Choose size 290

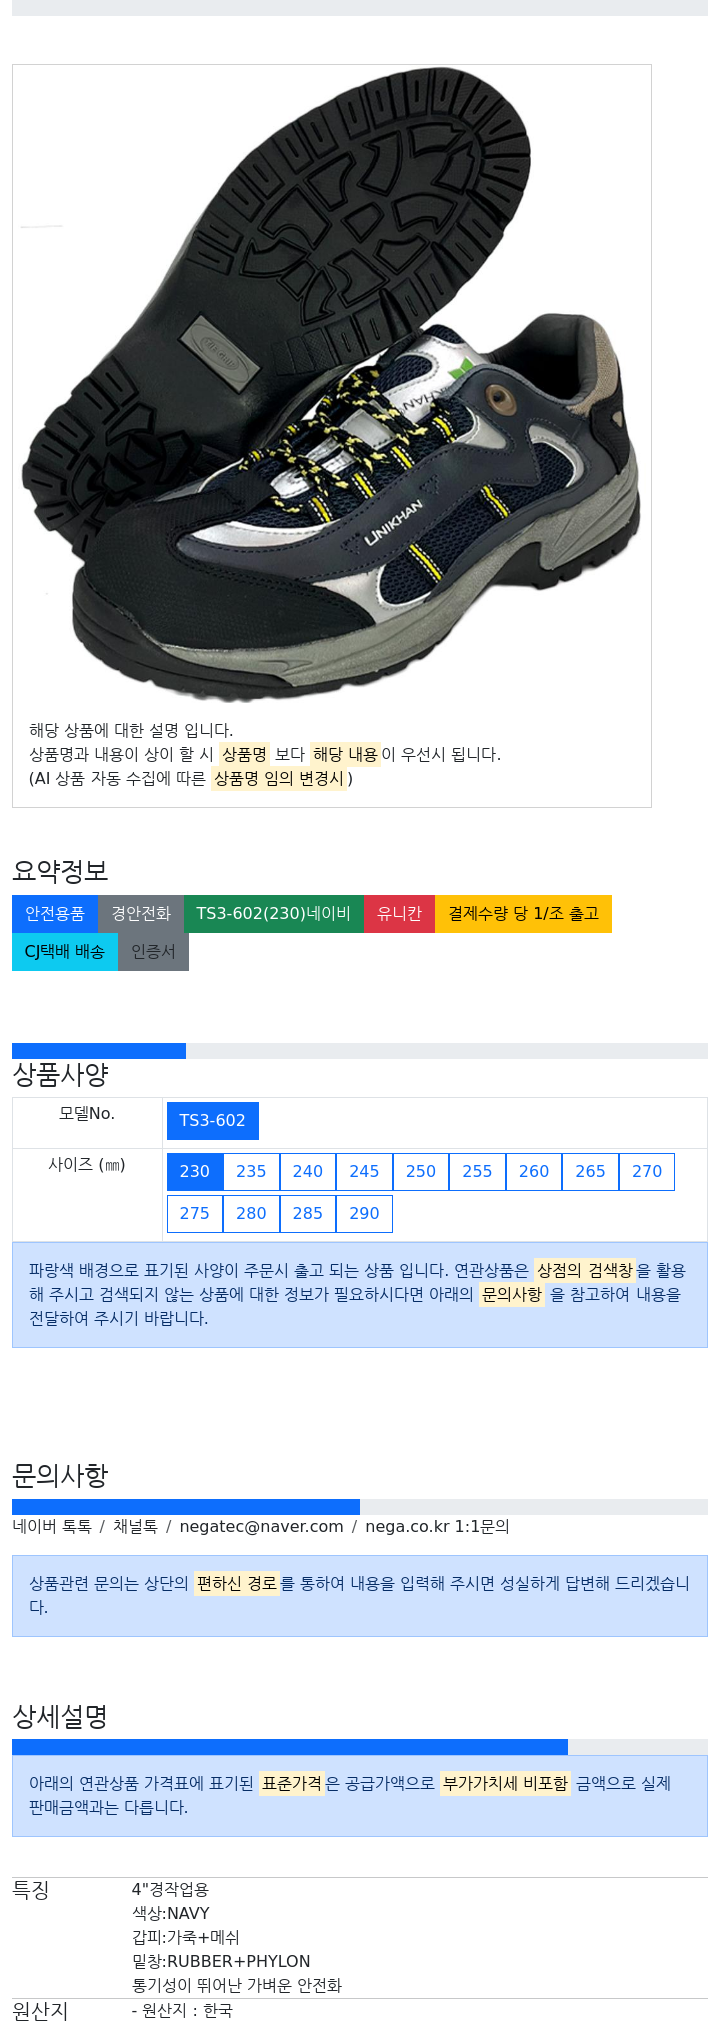point(364,1214)
